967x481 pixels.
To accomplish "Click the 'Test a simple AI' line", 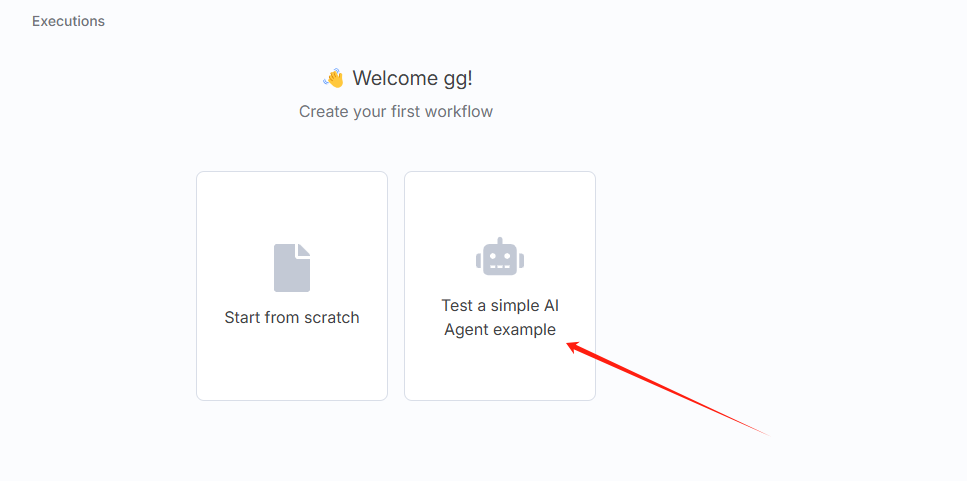I will point(500,306).
